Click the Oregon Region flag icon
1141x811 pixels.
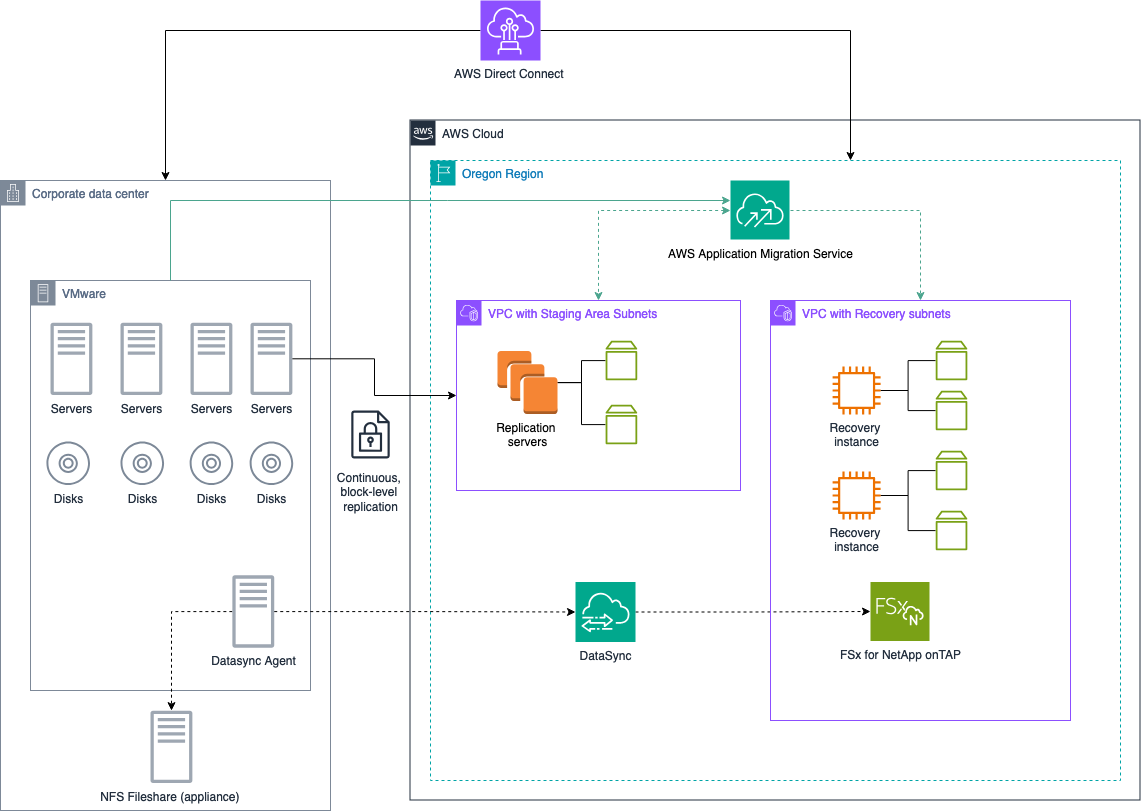[442, 173]
